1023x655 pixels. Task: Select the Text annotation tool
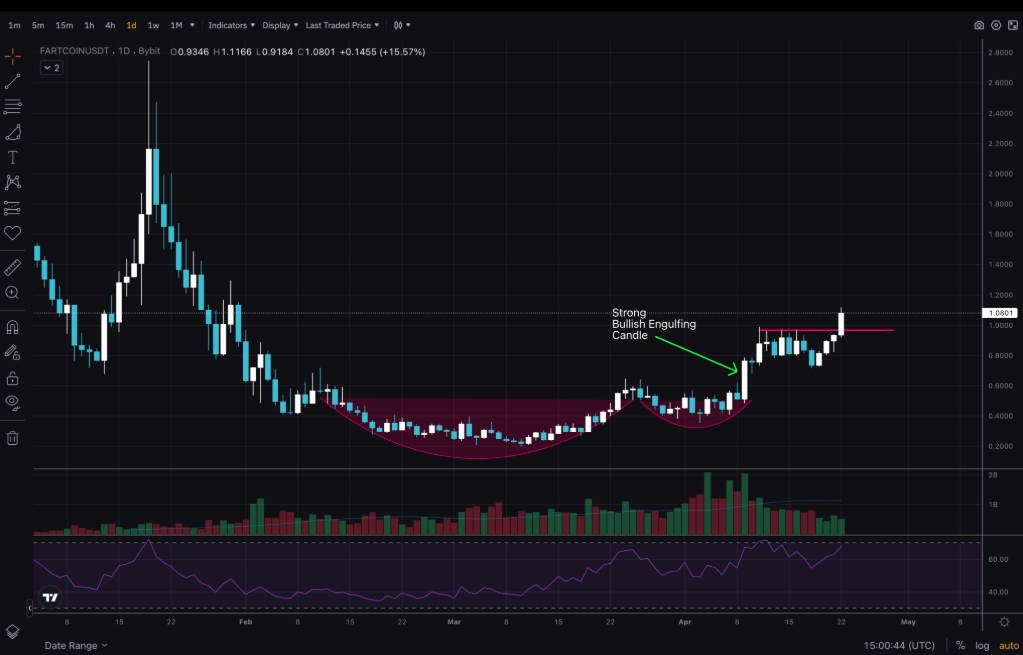click(12, 157)
